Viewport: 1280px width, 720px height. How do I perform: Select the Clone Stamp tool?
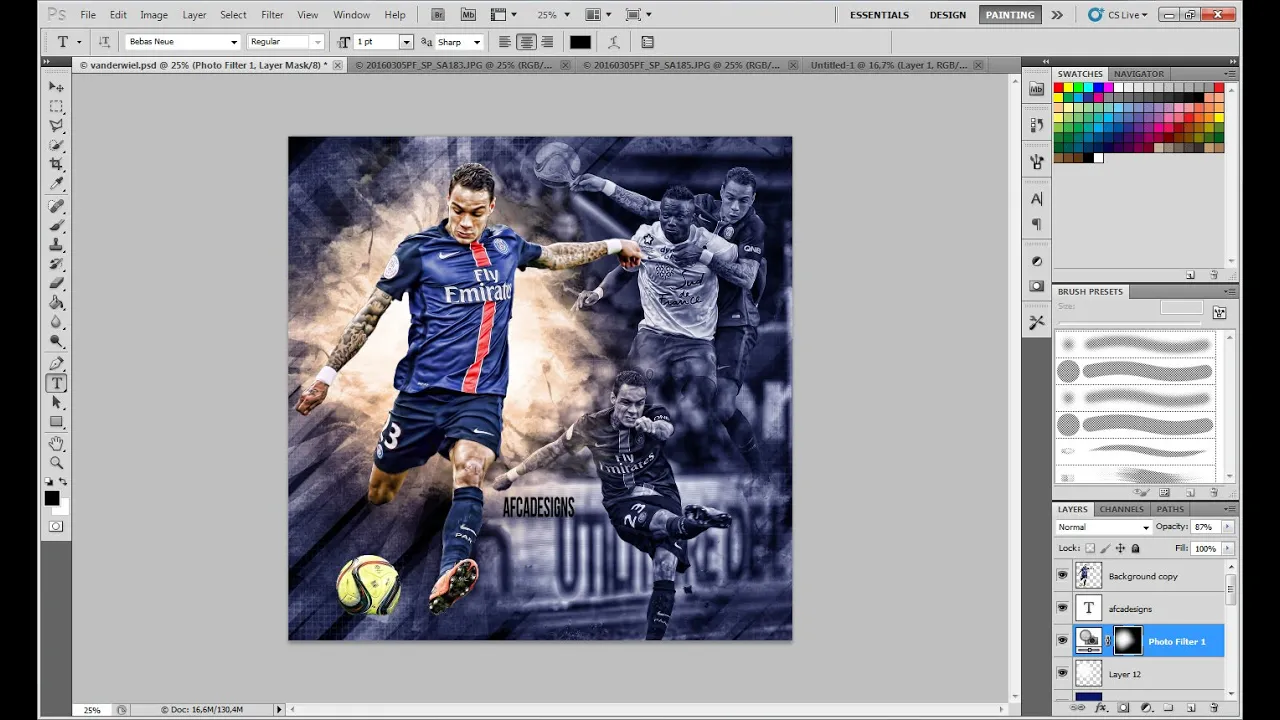pyautogui.click(x=56, y=245)
